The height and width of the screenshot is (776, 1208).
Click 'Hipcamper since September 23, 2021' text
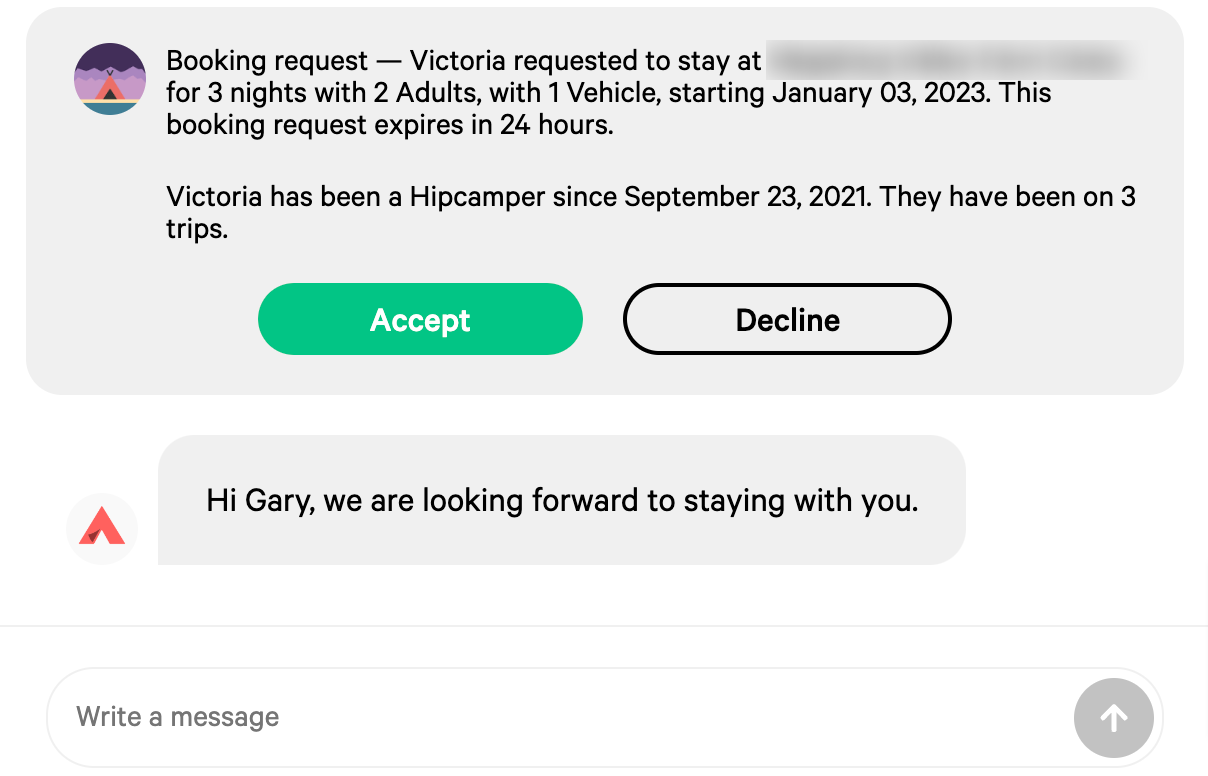[x=640, y=196]
